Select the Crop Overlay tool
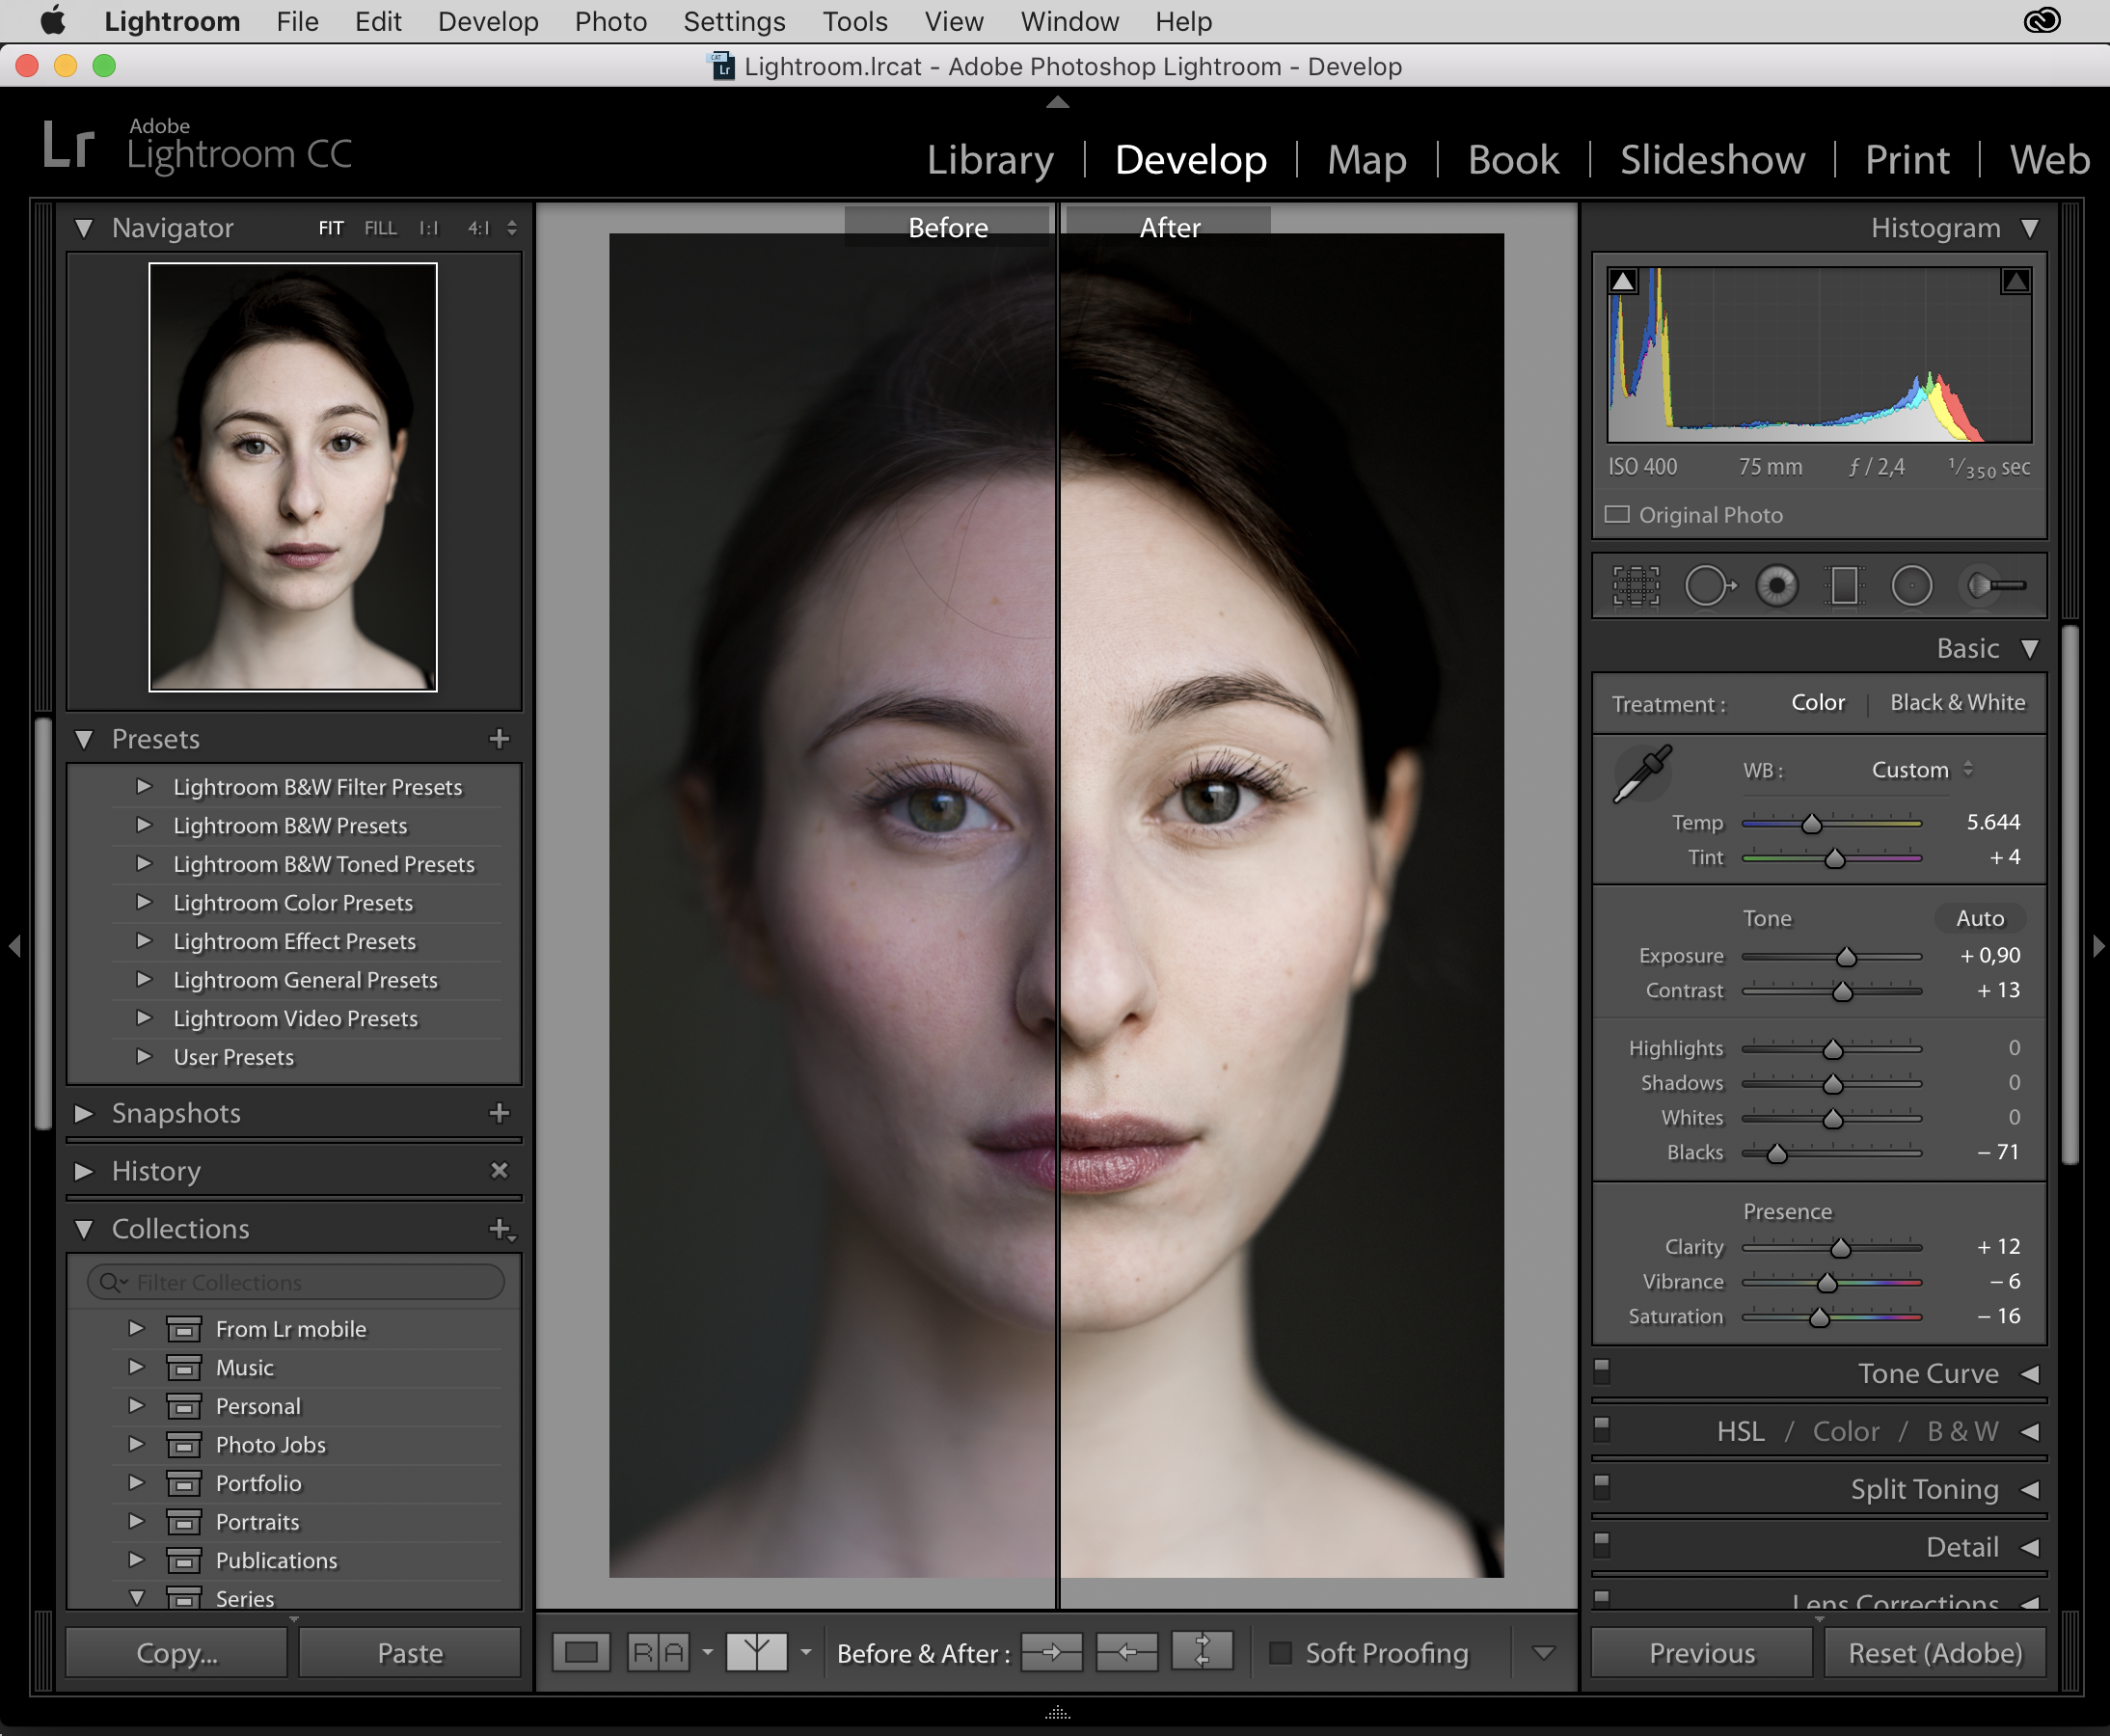The image size is (2110, 1736). [x=1636, y=585]
